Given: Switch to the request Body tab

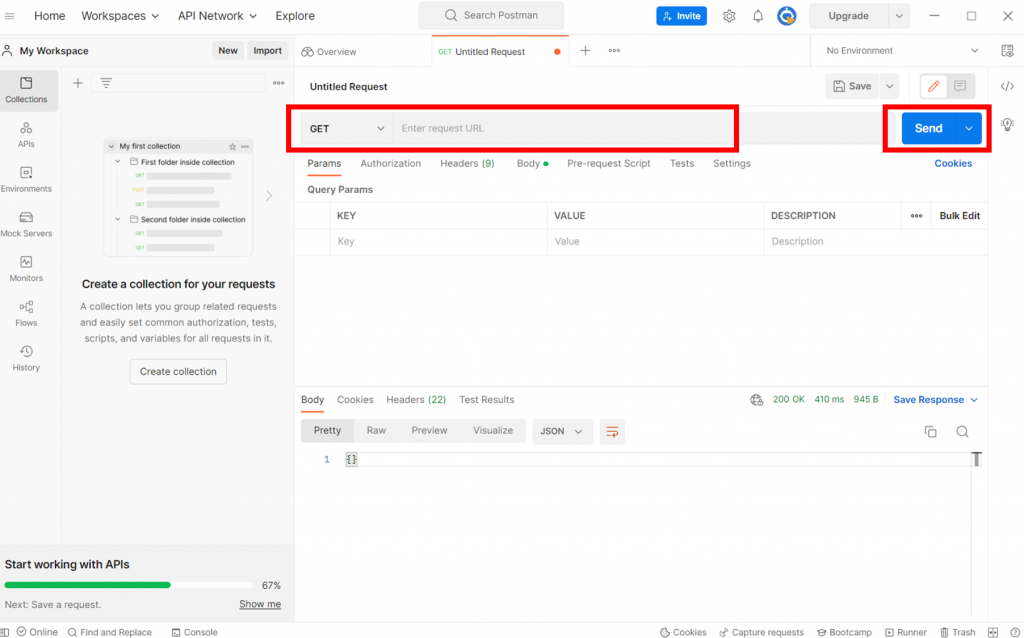Looking at the screenshot, I should 532,163.
